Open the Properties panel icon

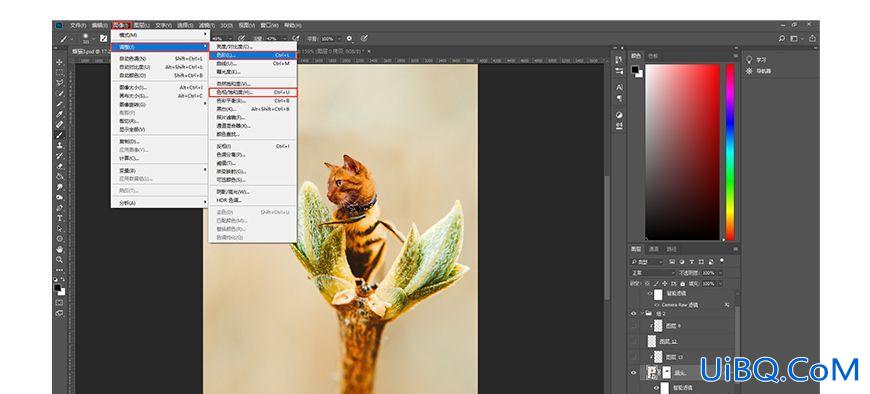pos(619,71)
